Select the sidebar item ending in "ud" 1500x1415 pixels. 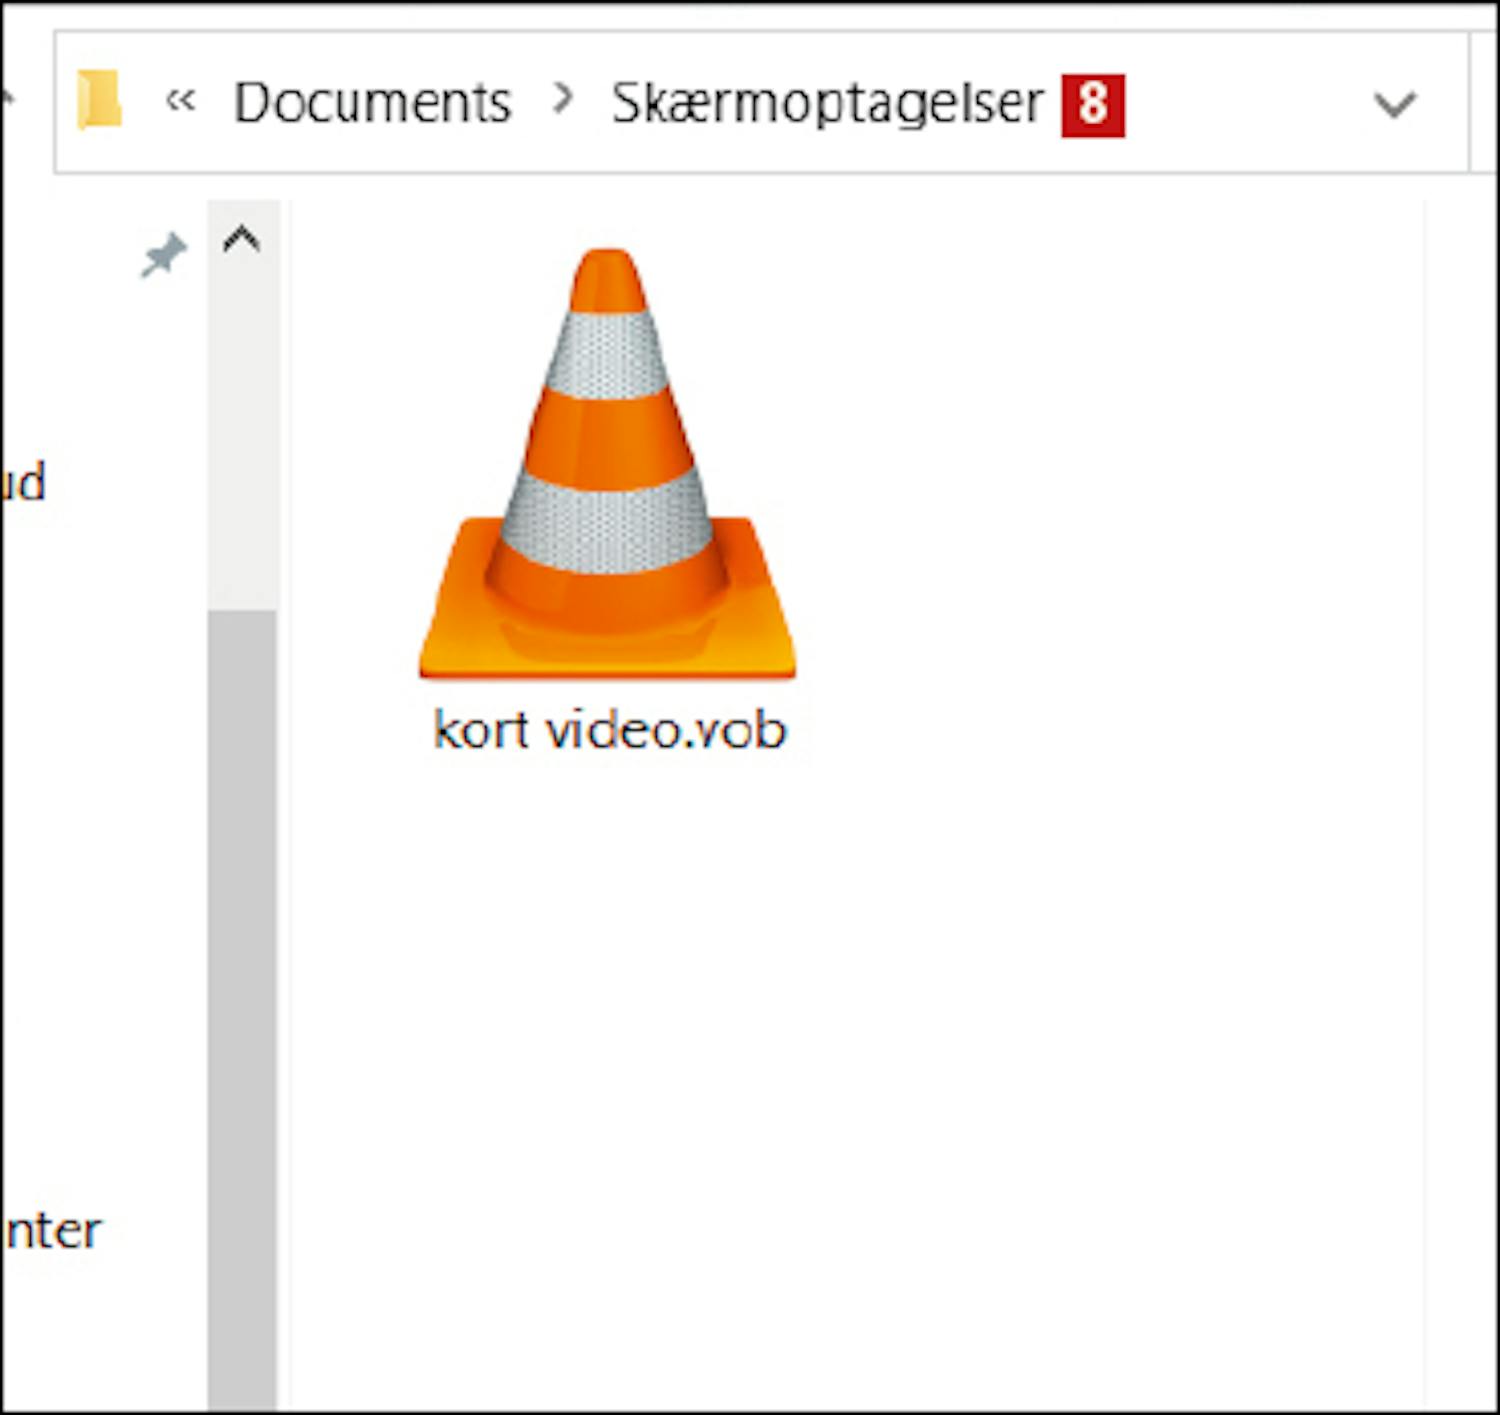click(24, 483)
